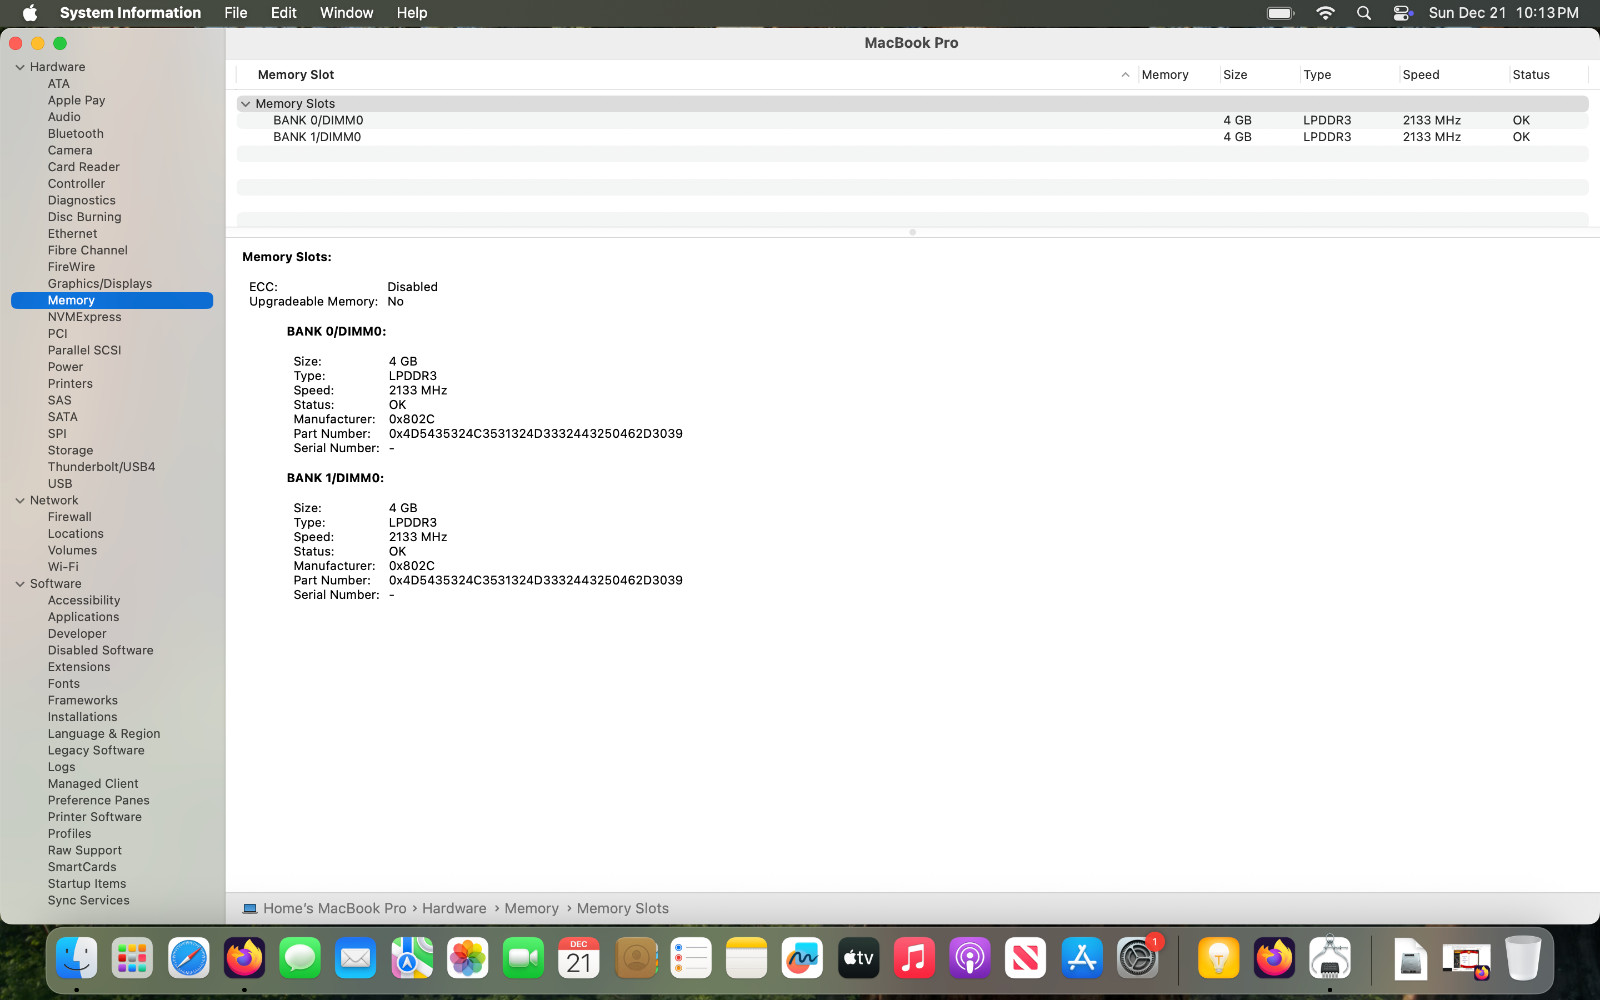Sort by the Status column header
This screenshot has width=1600, height=1000.
pos(1548,75)
